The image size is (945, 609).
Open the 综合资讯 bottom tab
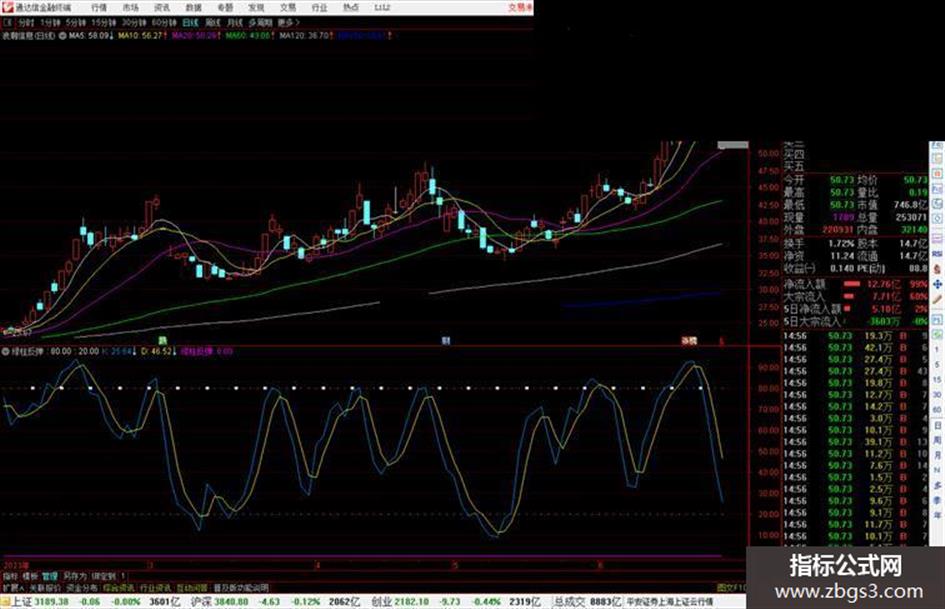[119, 587]
